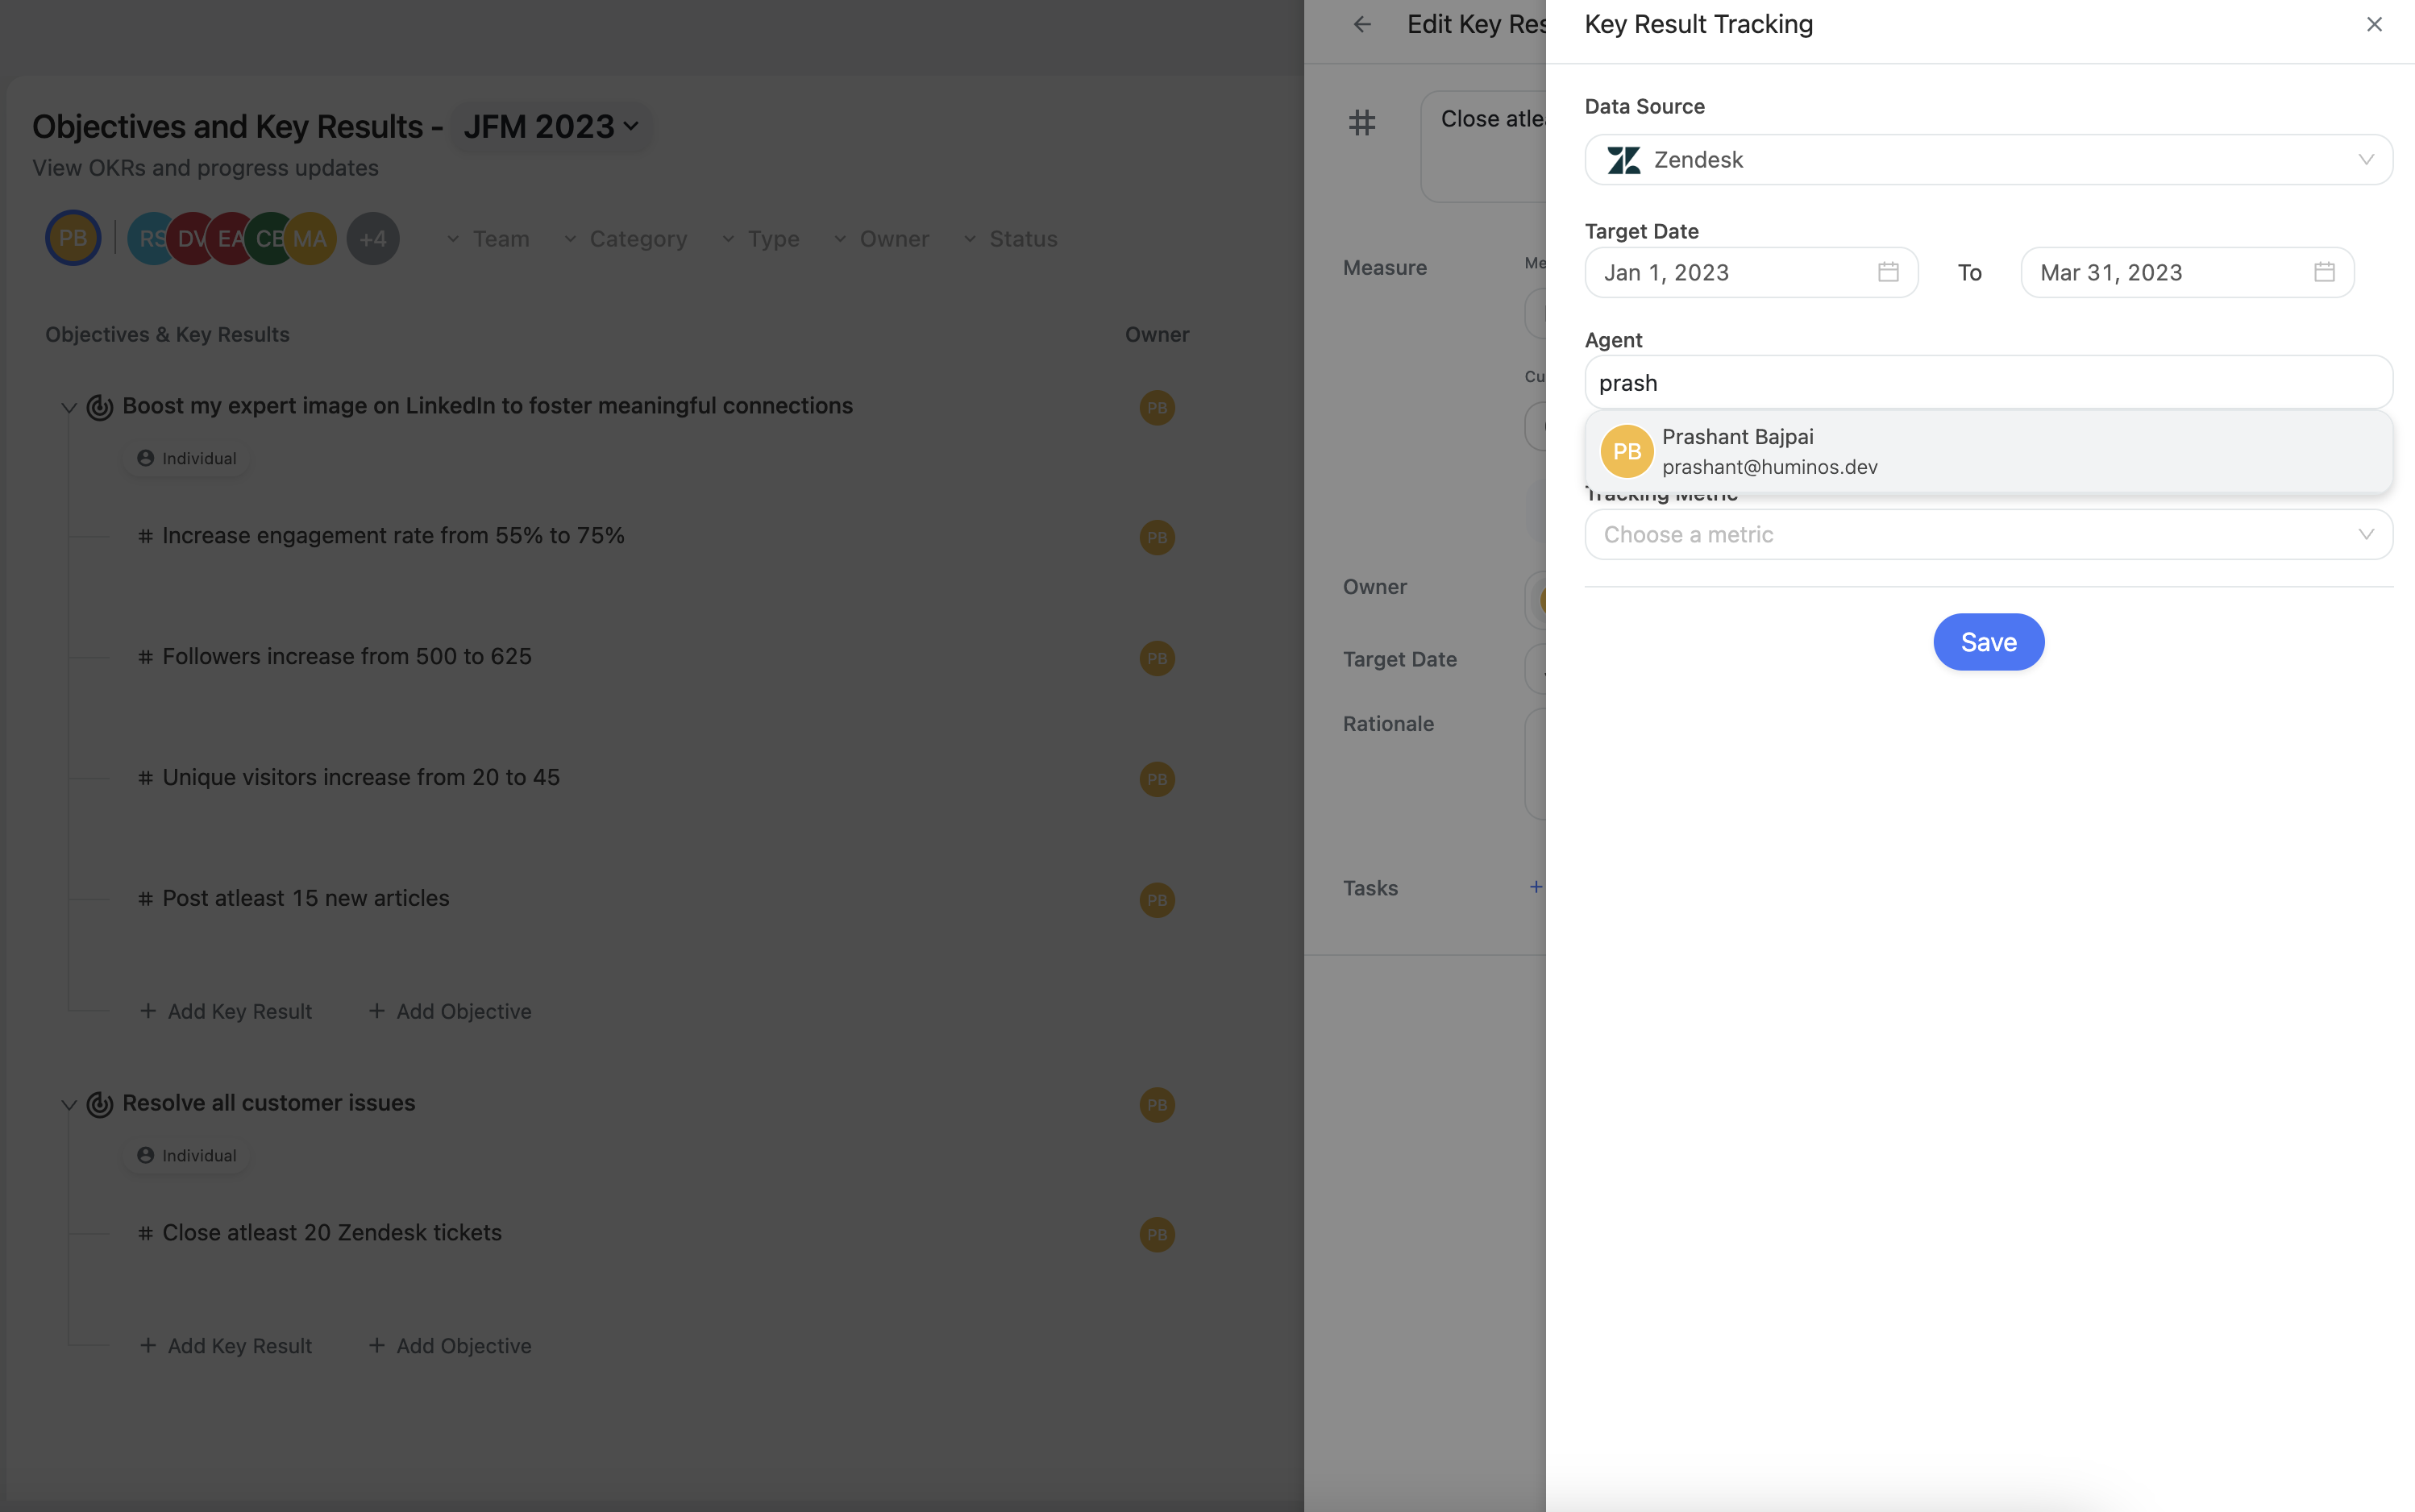This screenshot has width=2415, height=1512.
Task: Open the Choose a metric dropdown
Action: point(1988,535)
